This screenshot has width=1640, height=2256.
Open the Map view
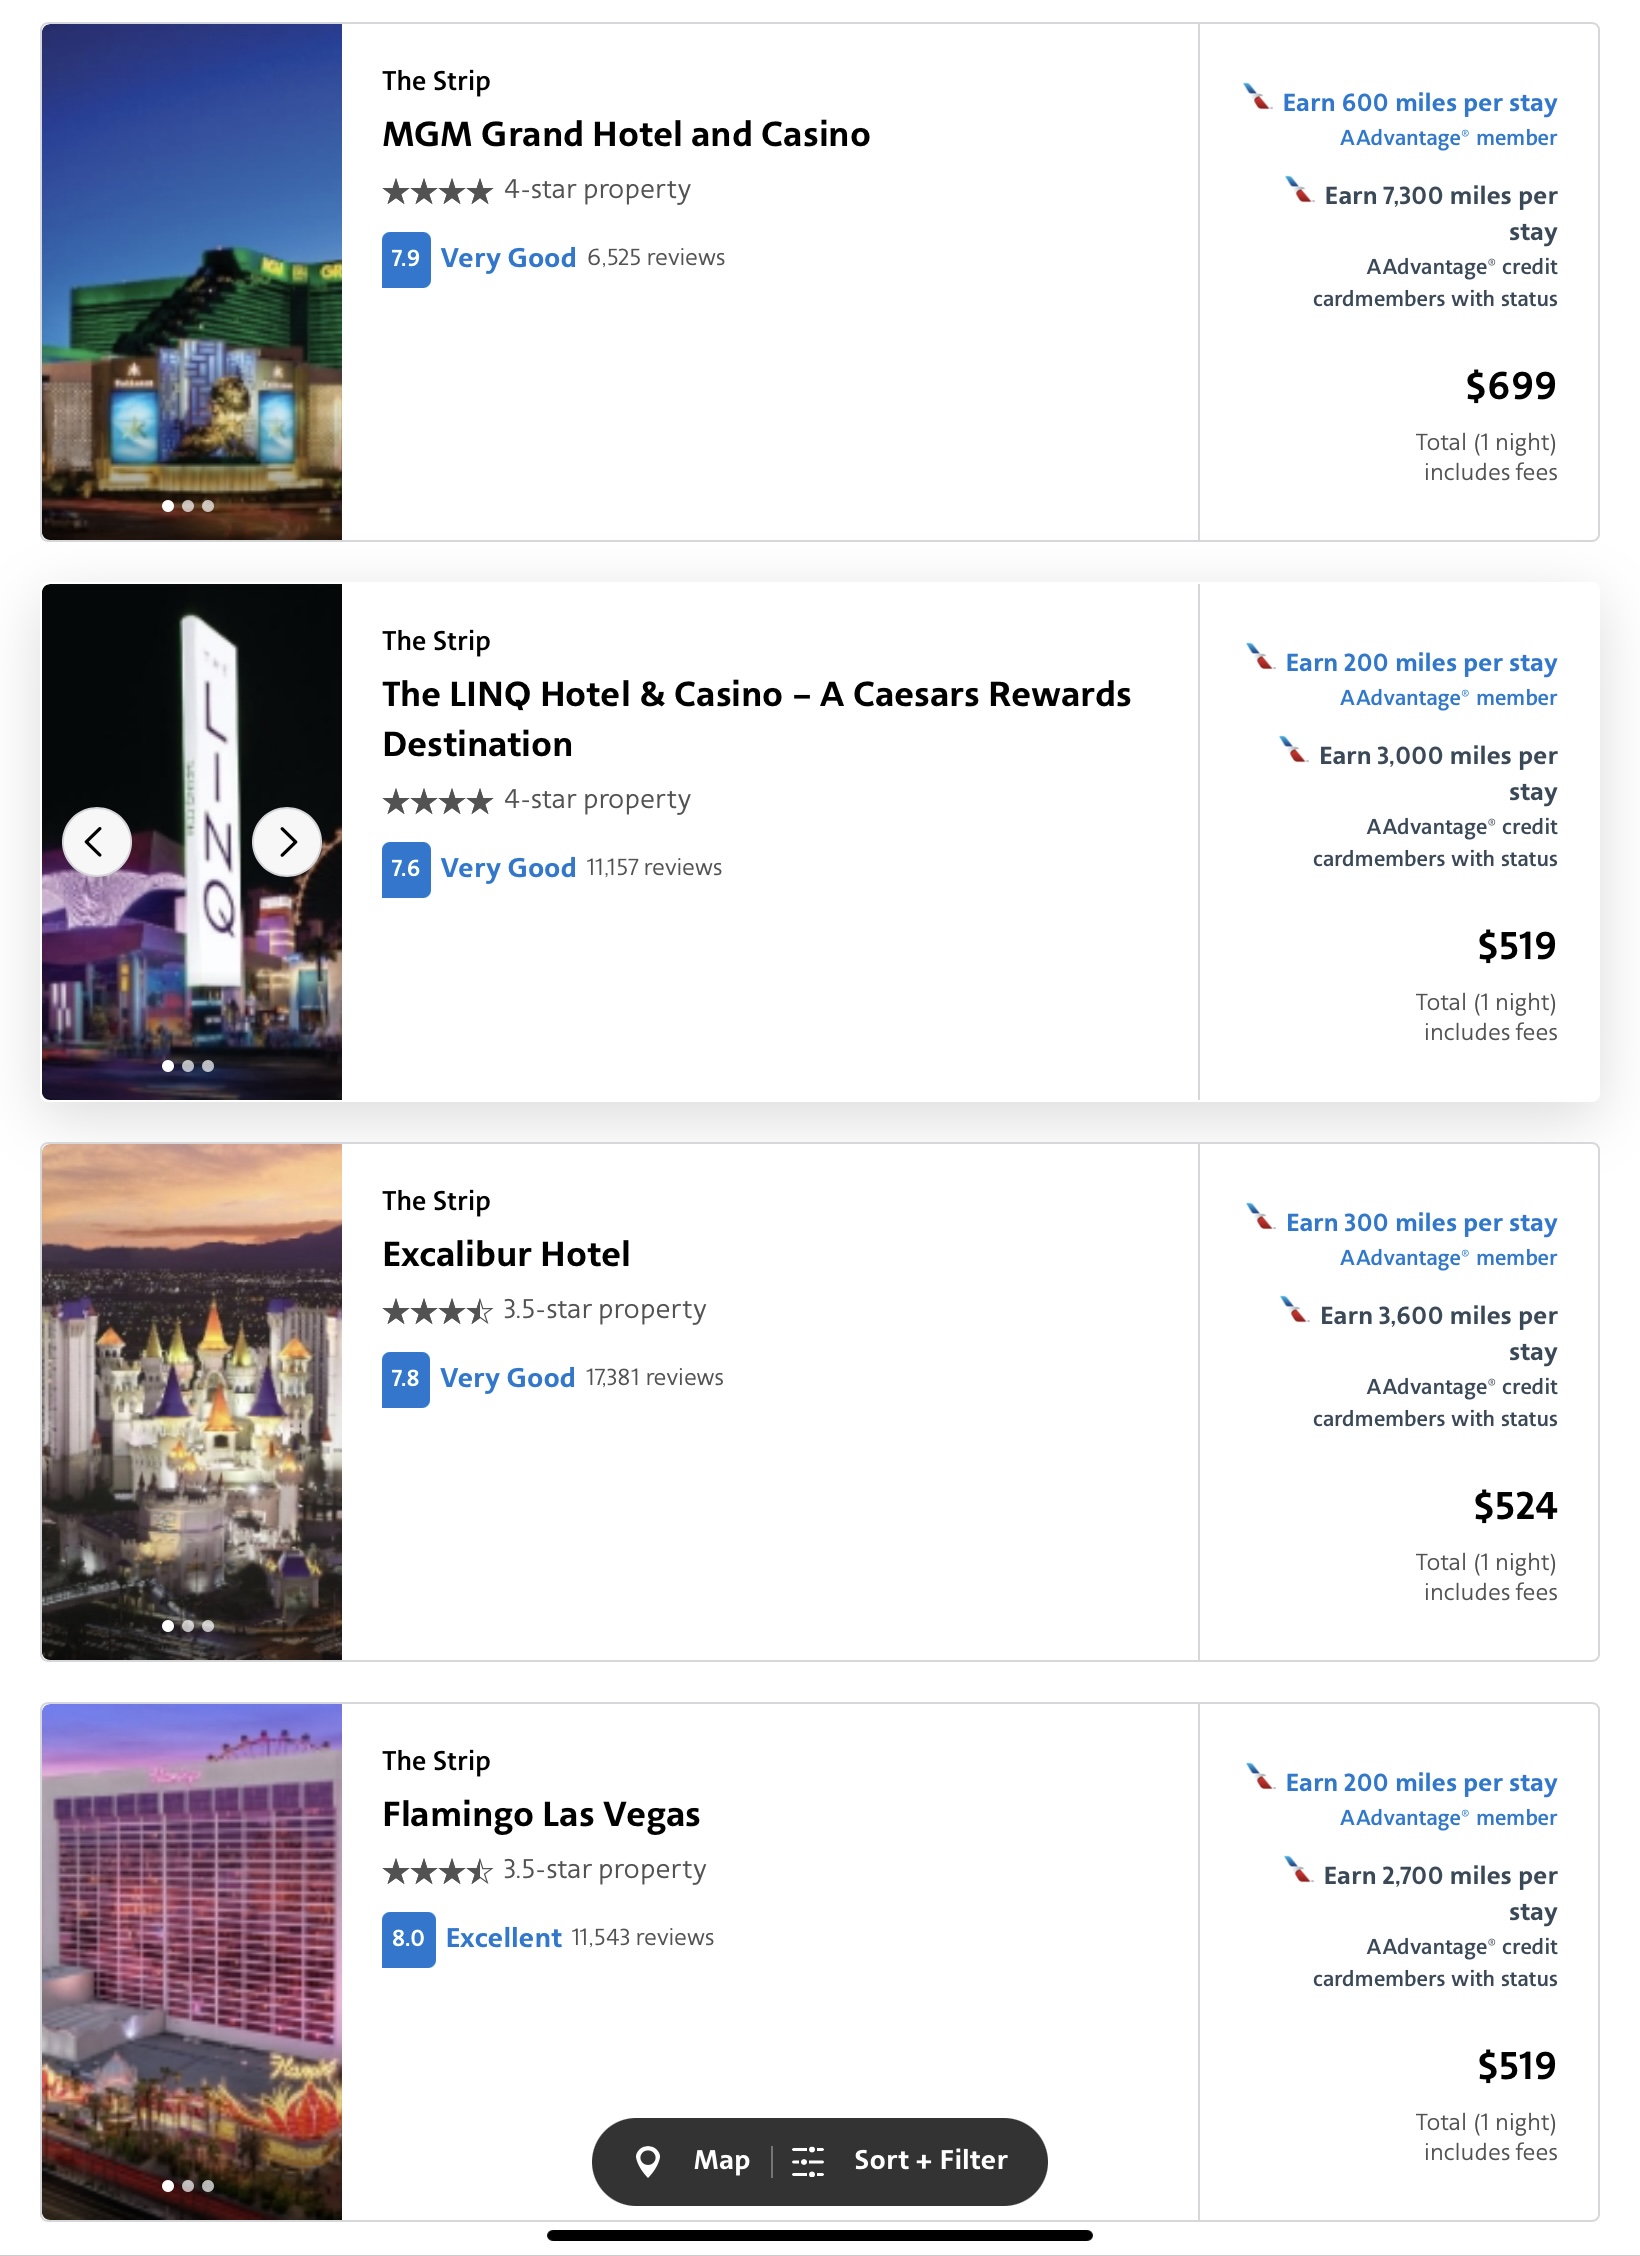coord(721,2161)
